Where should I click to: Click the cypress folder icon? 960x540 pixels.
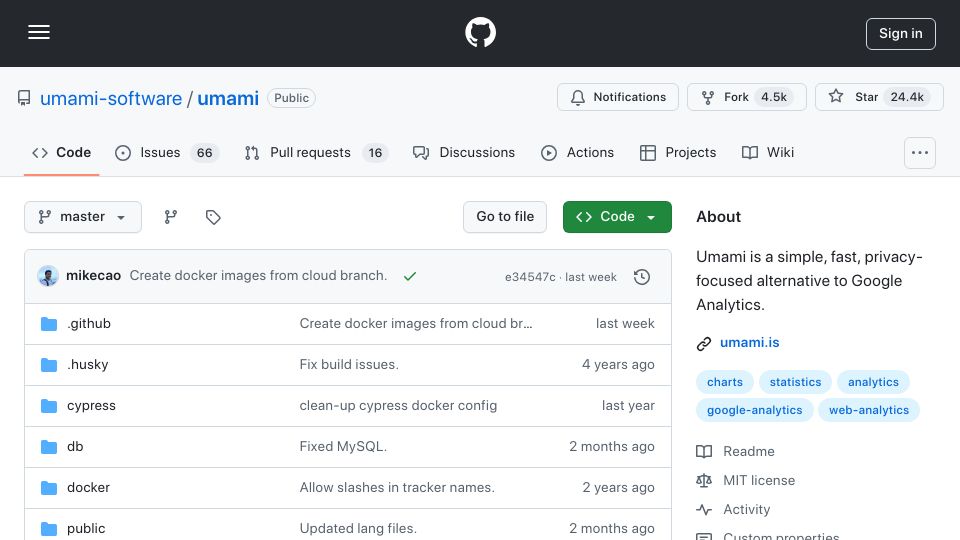coord(49,406)
